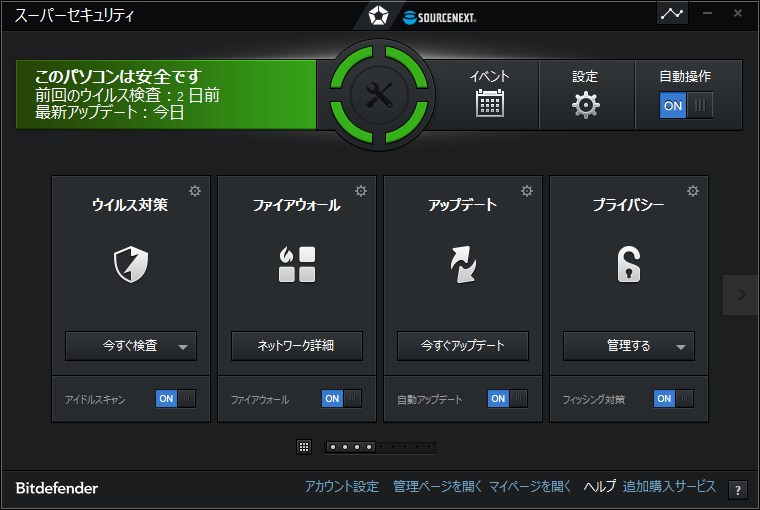Click the ウイルス対策 shield icon

tap(131, 264)
